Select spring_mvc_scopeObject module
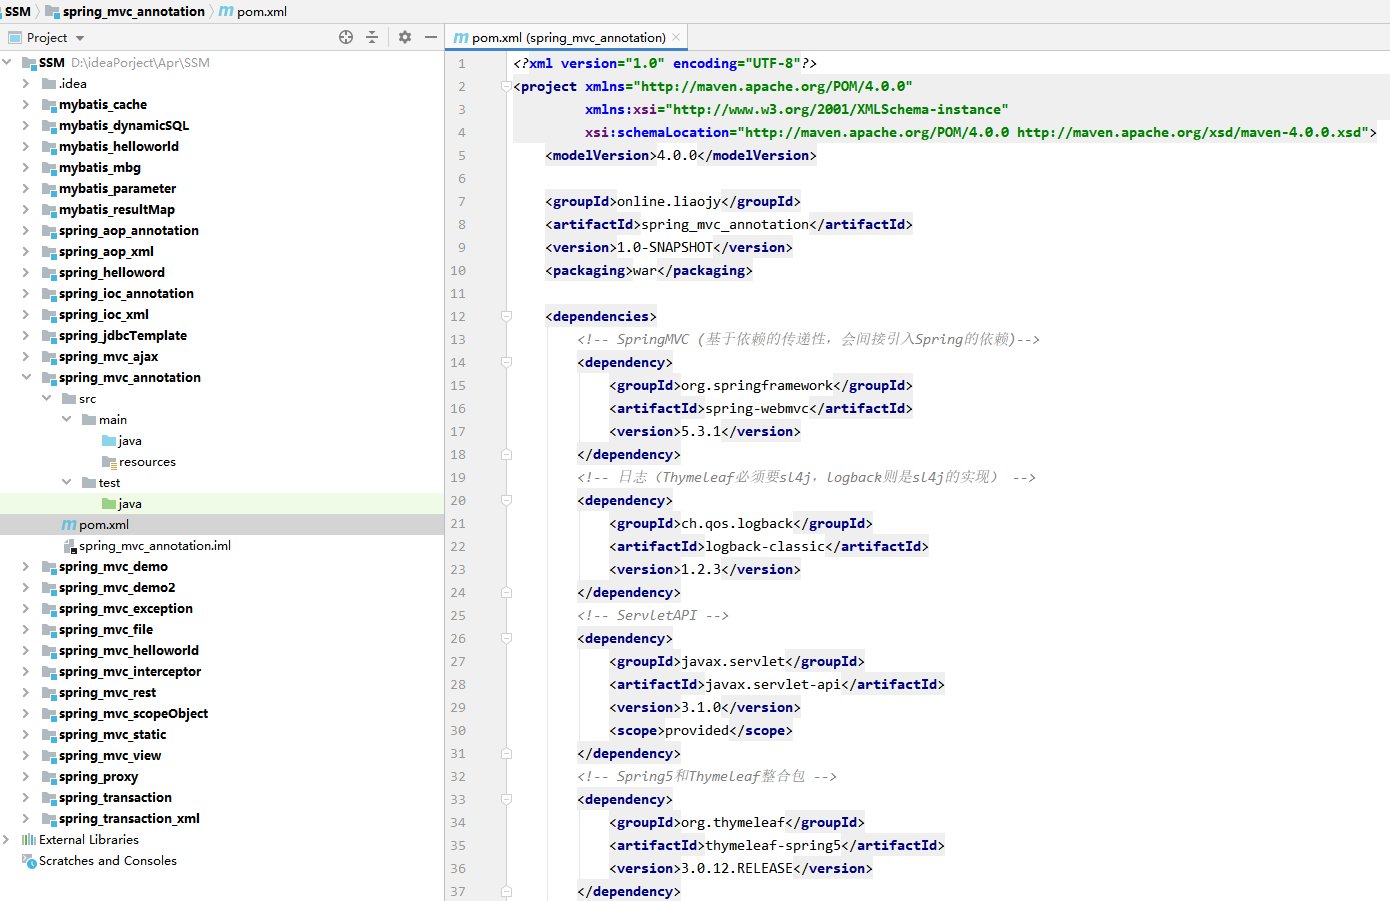The height and width of the screenshot is (901, 1390). click(x=134, y=713)
